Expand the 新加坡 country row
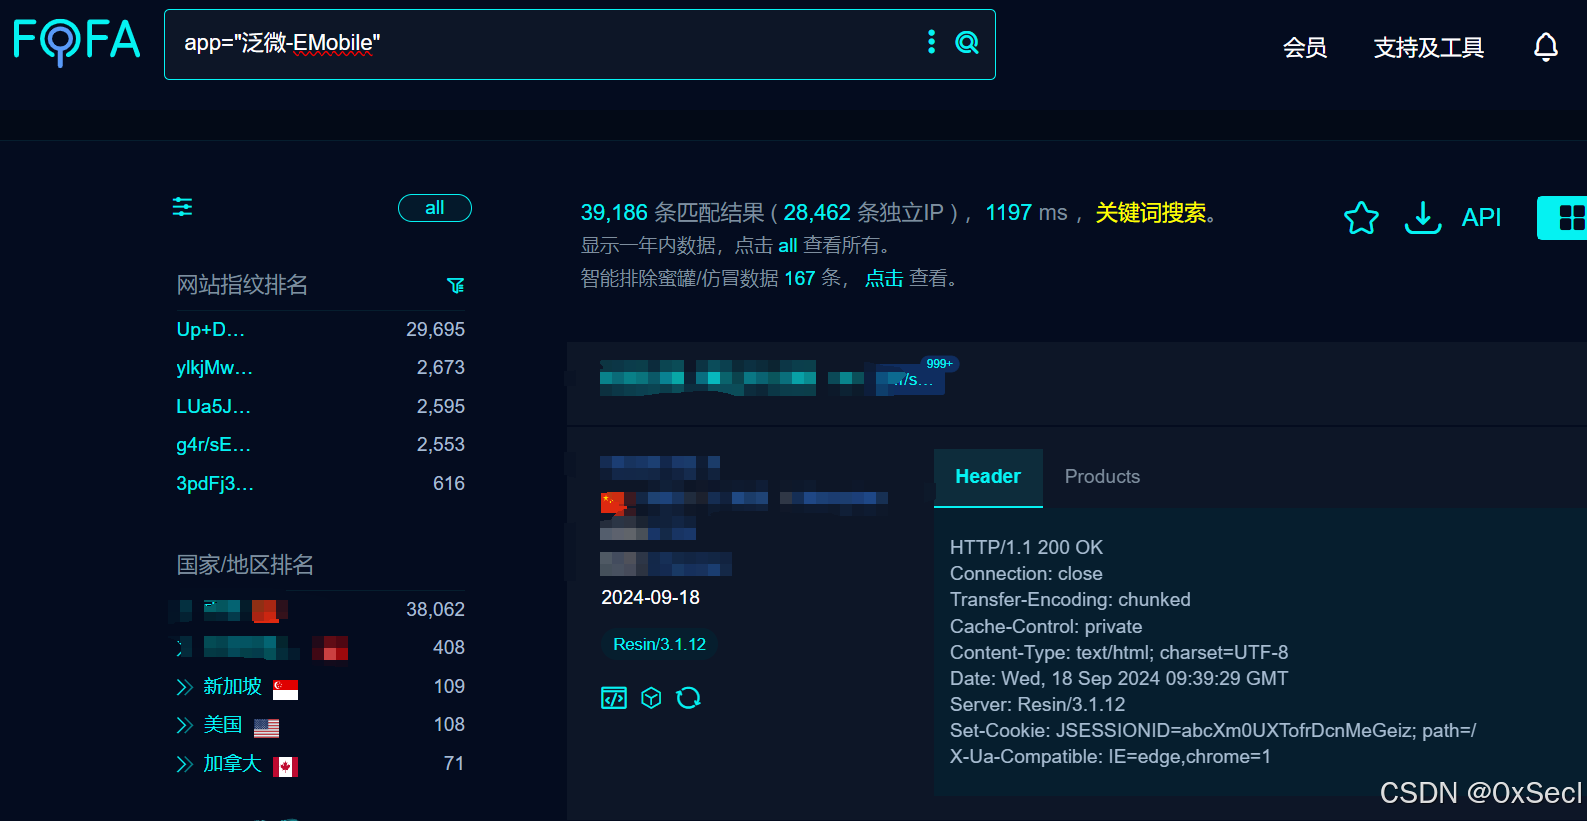Image resolution: width=1587 pixels, height=821 pixels. click(x=184, y=687)
